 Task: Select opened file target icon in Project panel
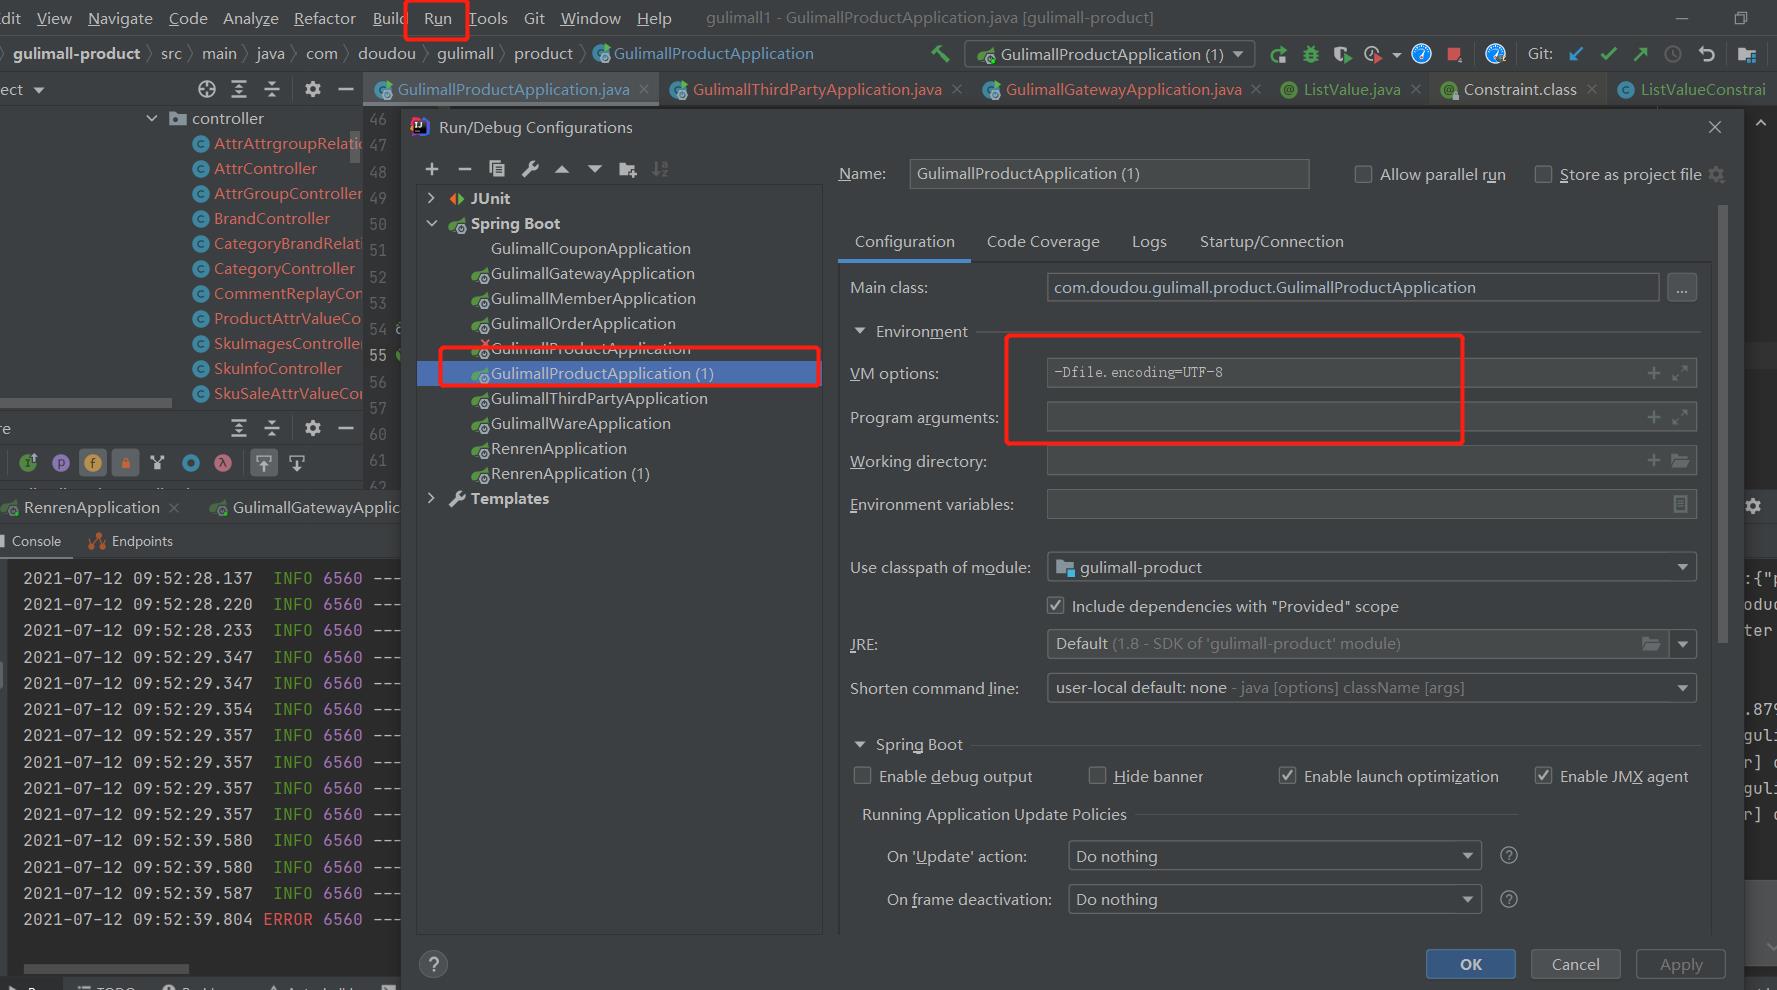[207, 89]
